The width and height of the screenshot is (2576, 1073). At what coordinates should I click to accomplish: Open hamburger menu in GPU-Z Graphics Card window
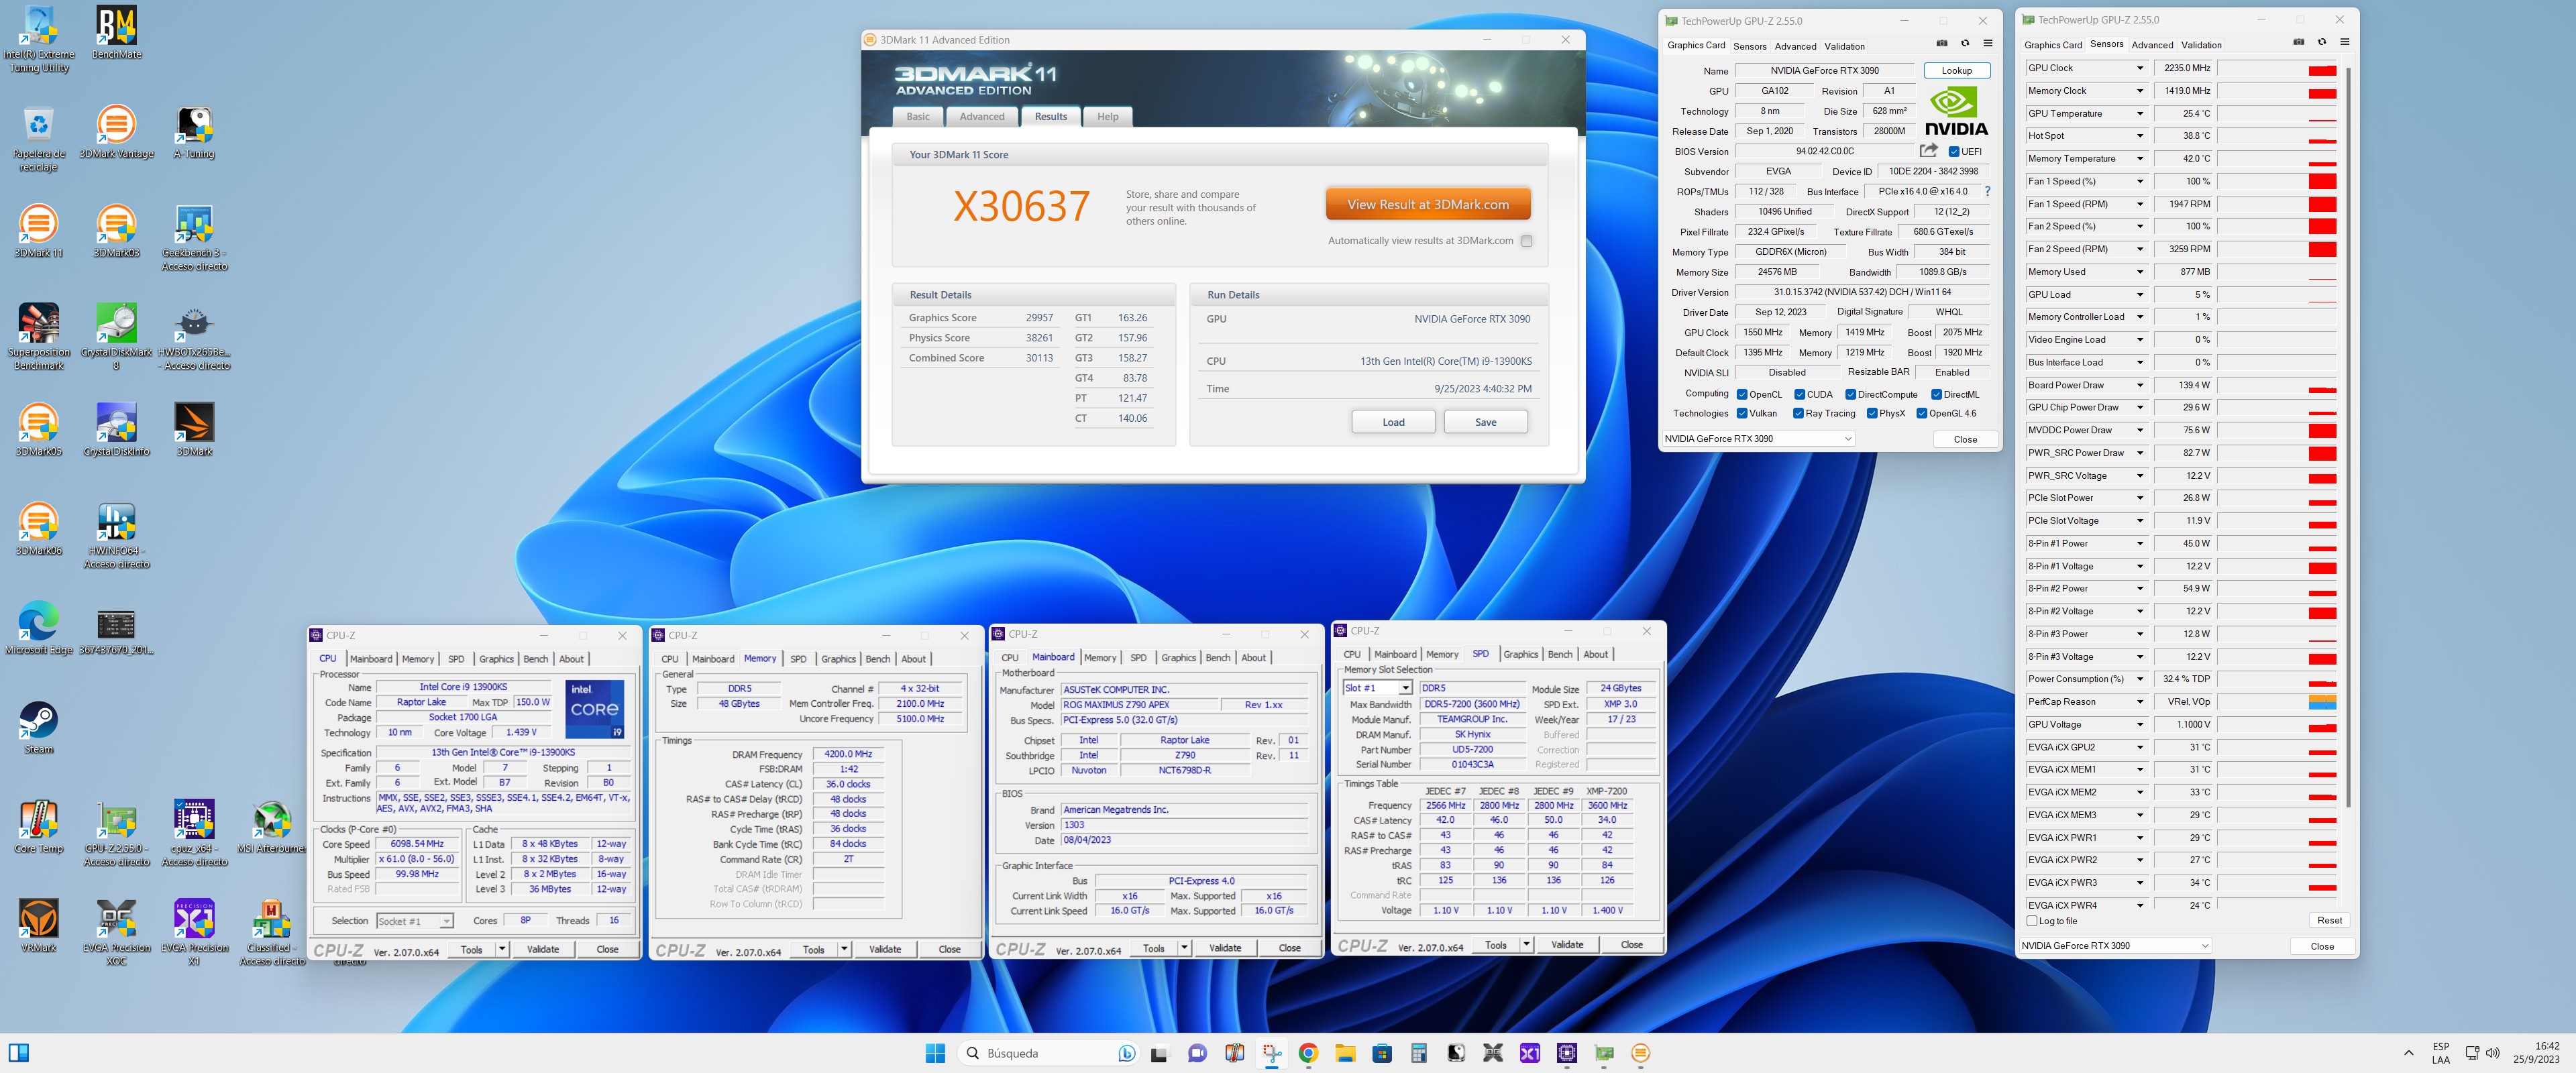point(1988,44)
